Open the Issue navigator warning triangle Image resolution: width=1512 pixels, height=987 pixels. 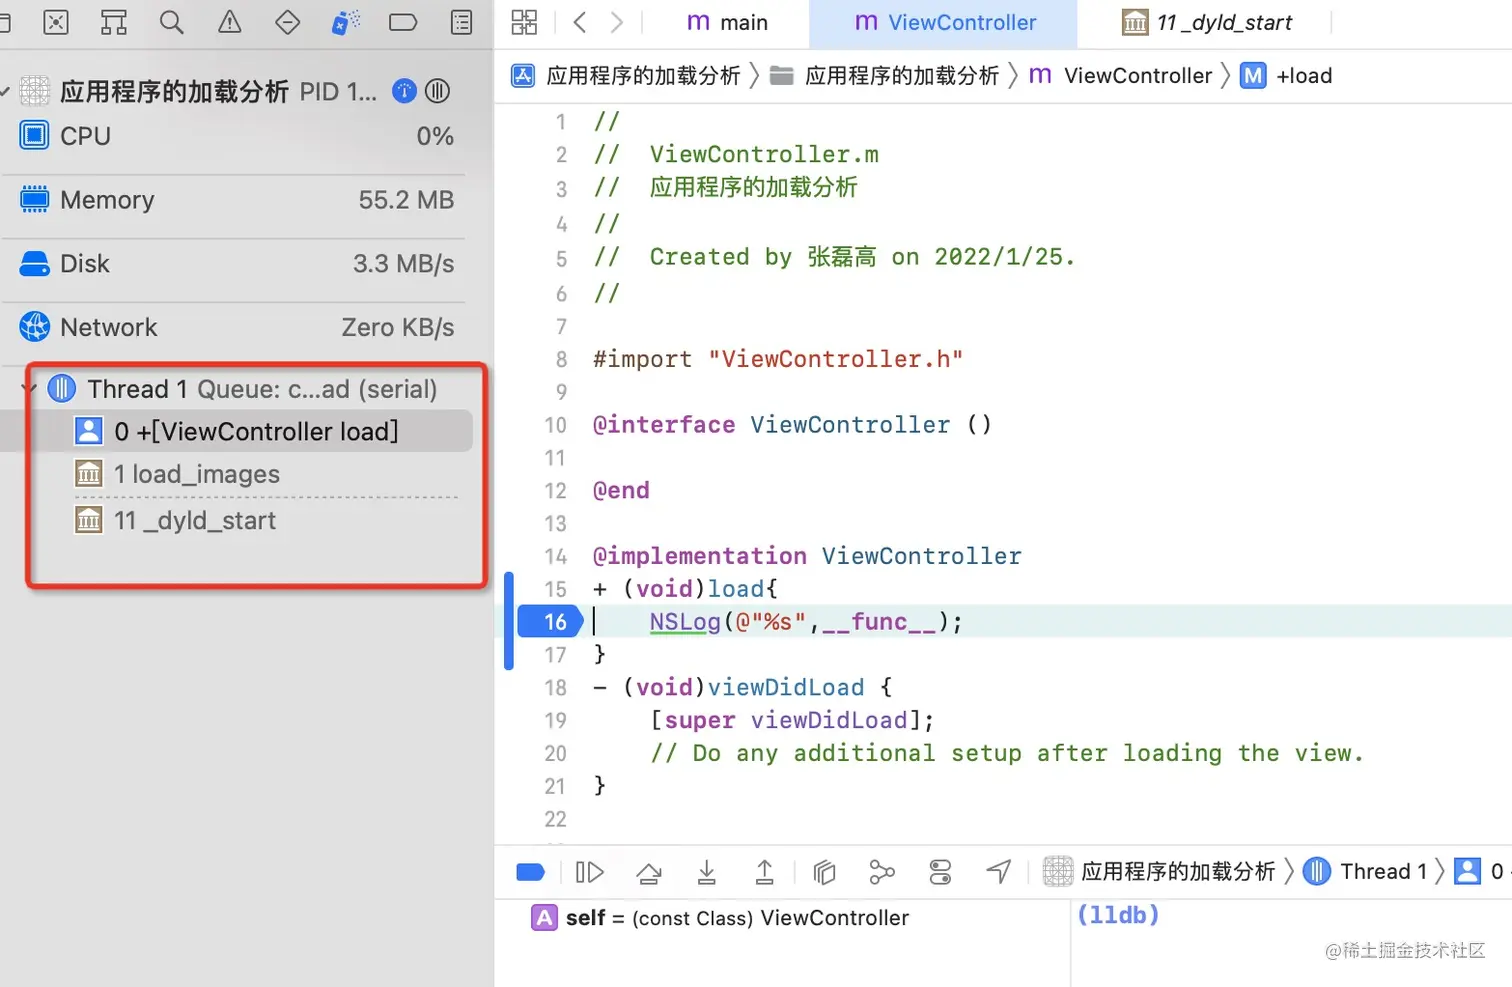coord(230,22)
